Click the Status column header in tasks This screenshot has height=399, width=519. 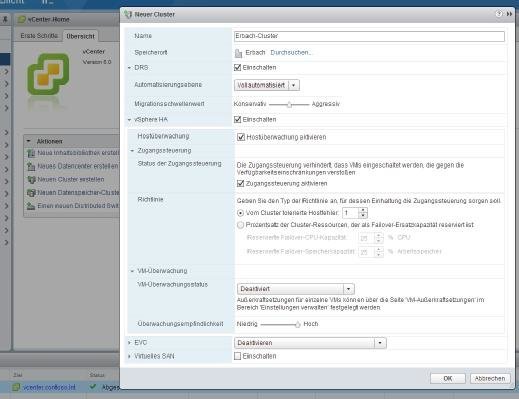[x=97, y=375]
